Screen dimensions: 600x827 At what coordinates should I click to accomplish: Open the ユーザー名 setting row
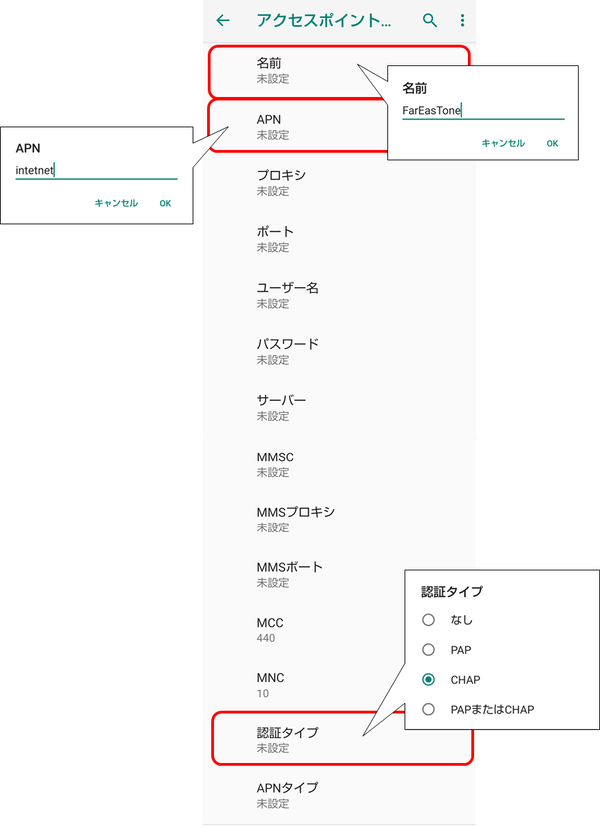[x=339, y=295]
